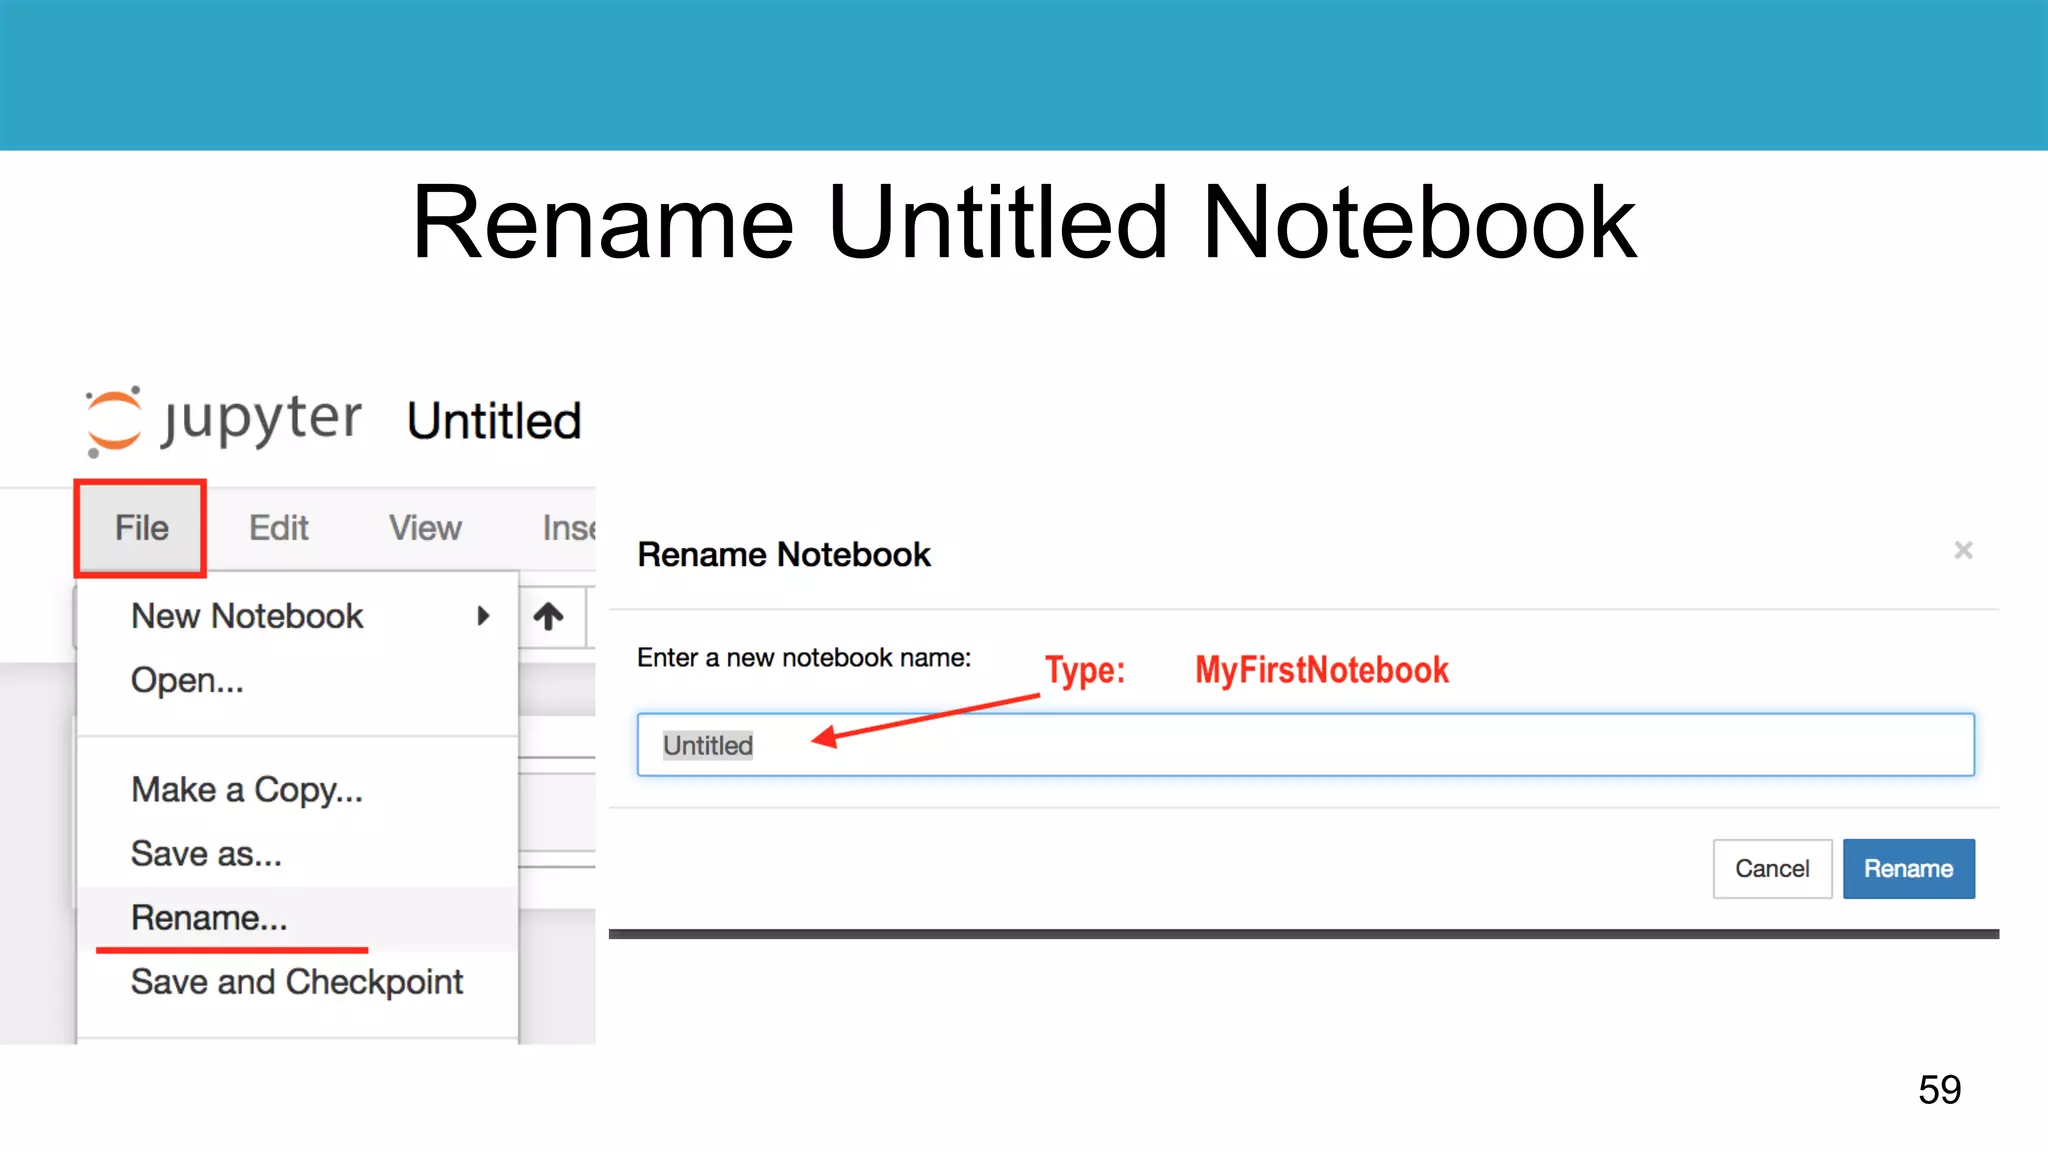This screenshot has width=2048, height=1152.
Task: Select Open... in the File menu
Action: pos(298,680)
